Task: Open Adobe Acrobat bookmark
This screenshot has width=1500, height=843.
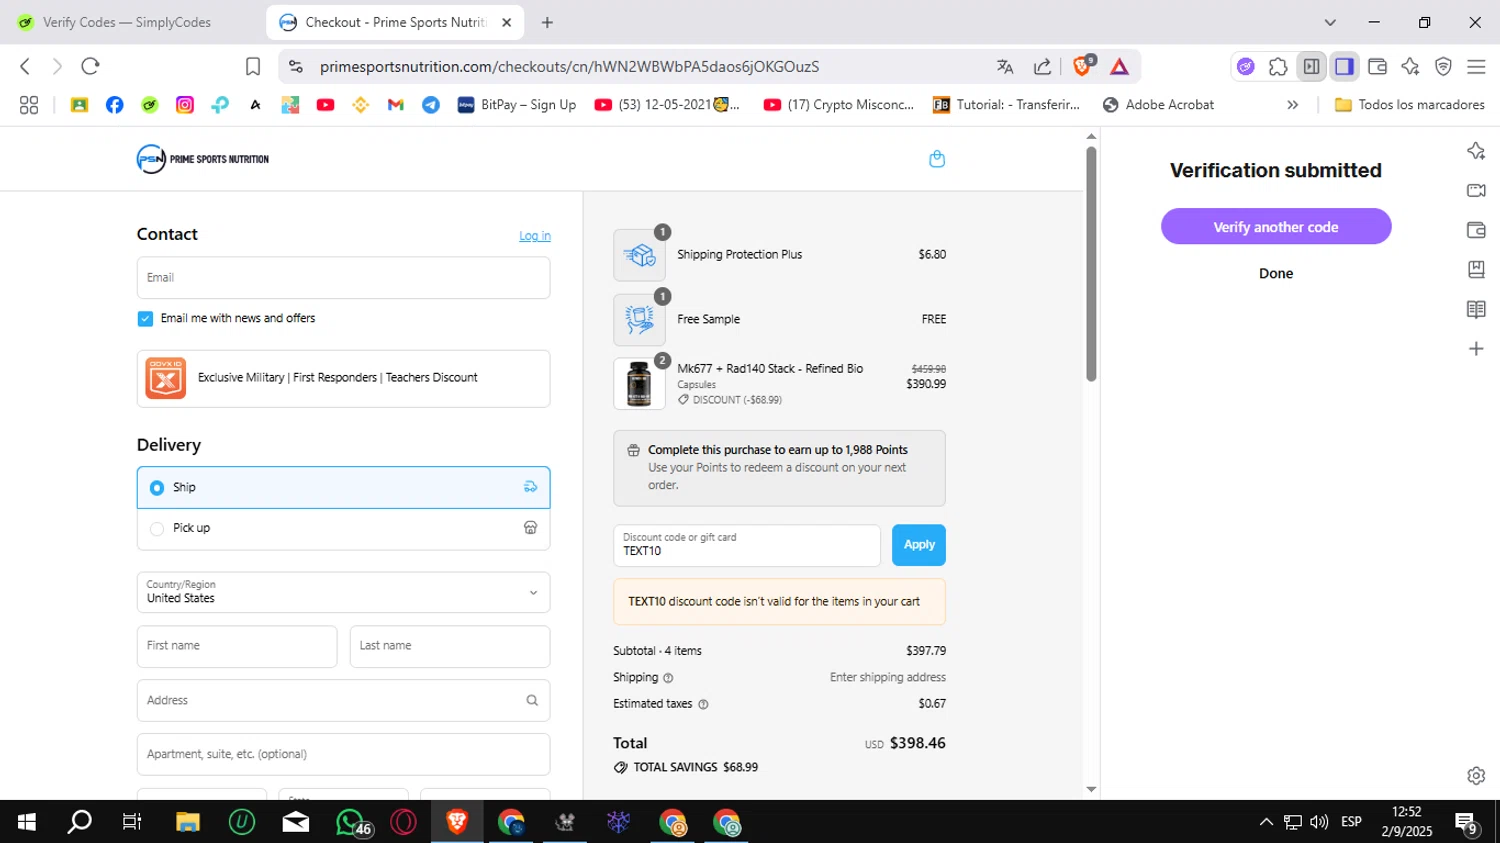Action: point(1158,105)
